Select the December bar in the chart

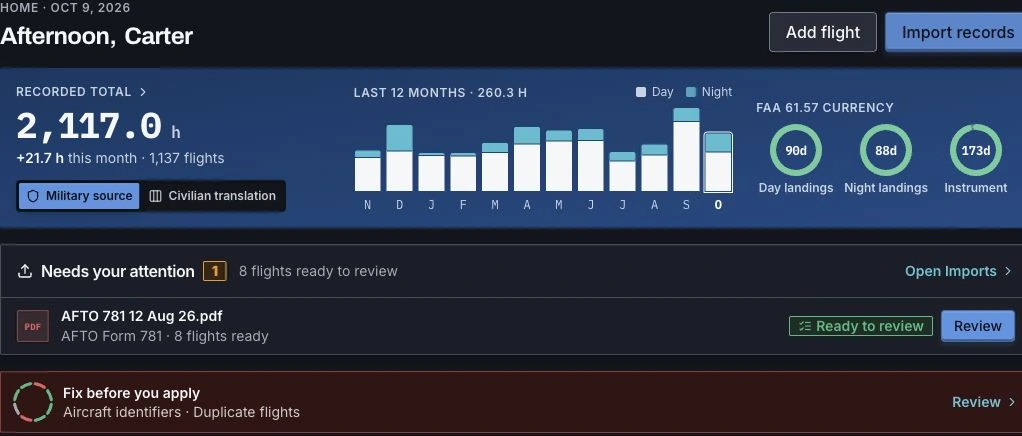click(x=400, y=158)
